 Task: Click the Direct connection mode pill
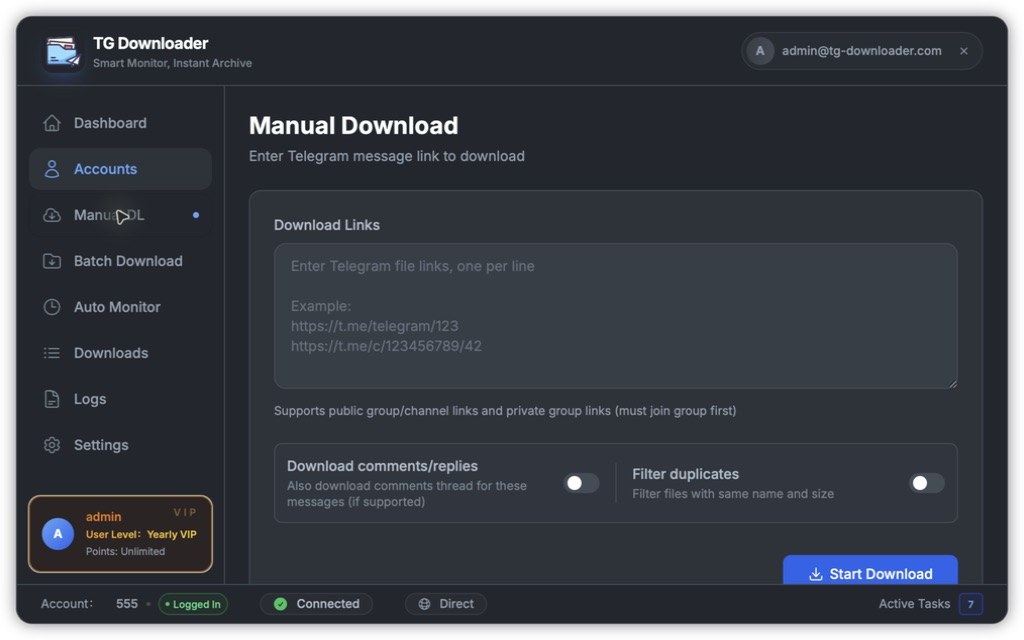[446, 604]
